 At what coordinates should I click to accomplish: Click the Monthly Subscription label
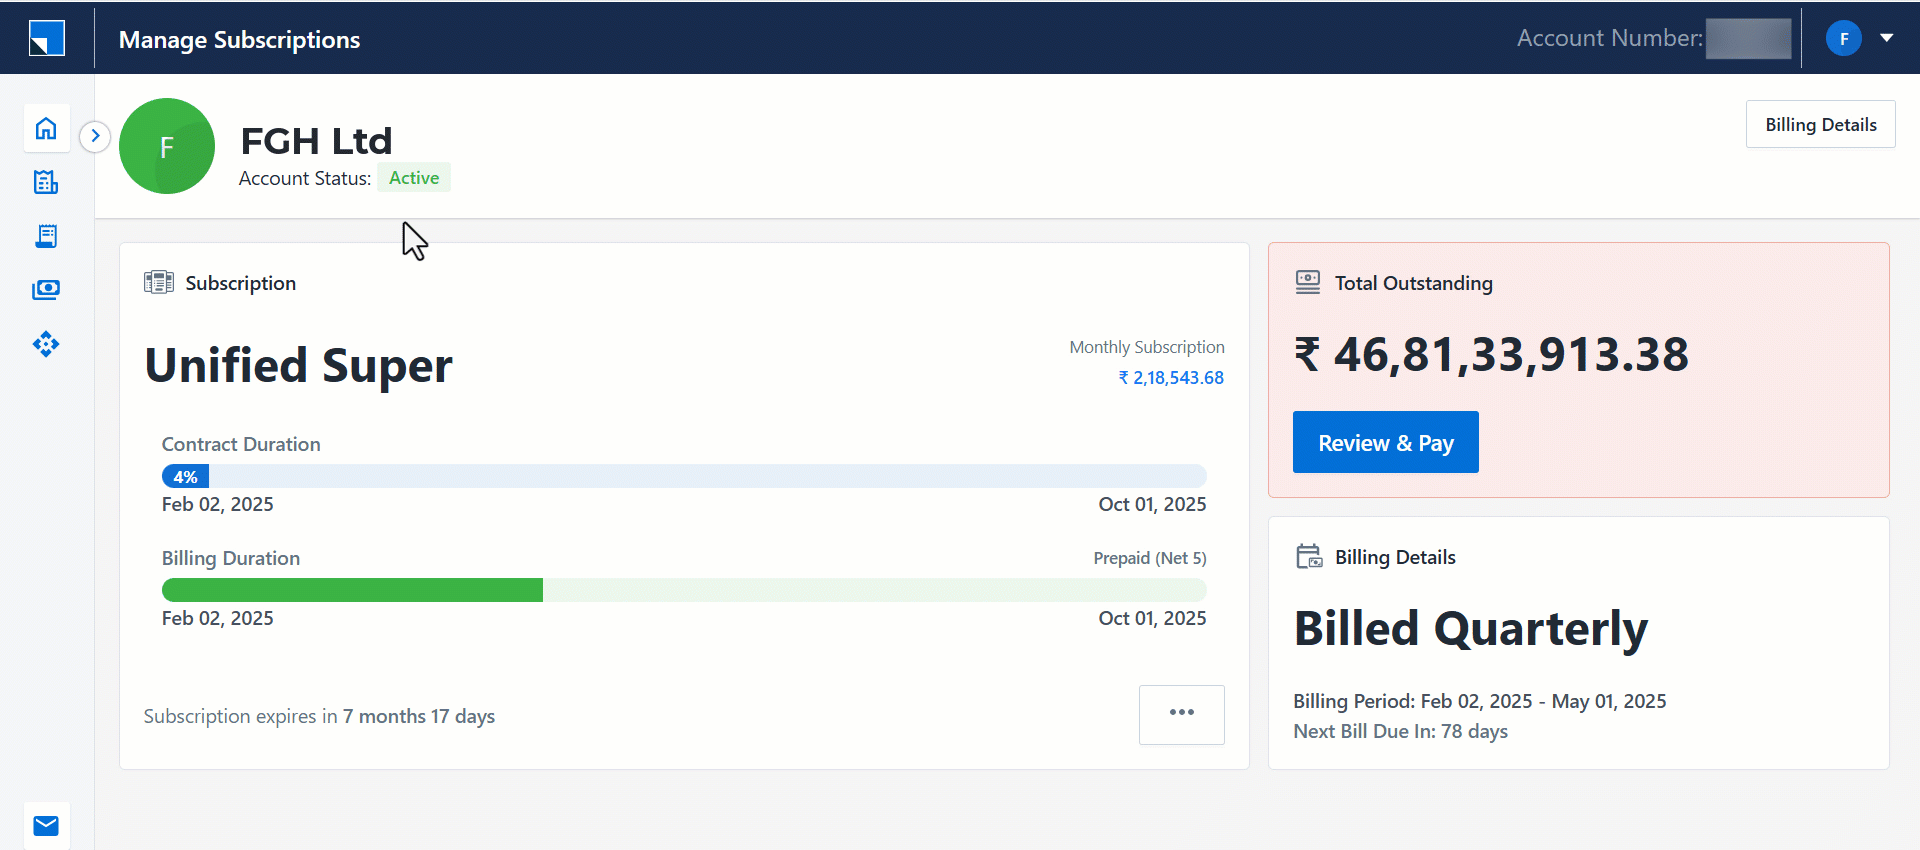pyautogui.click(x=1147, y=347)
